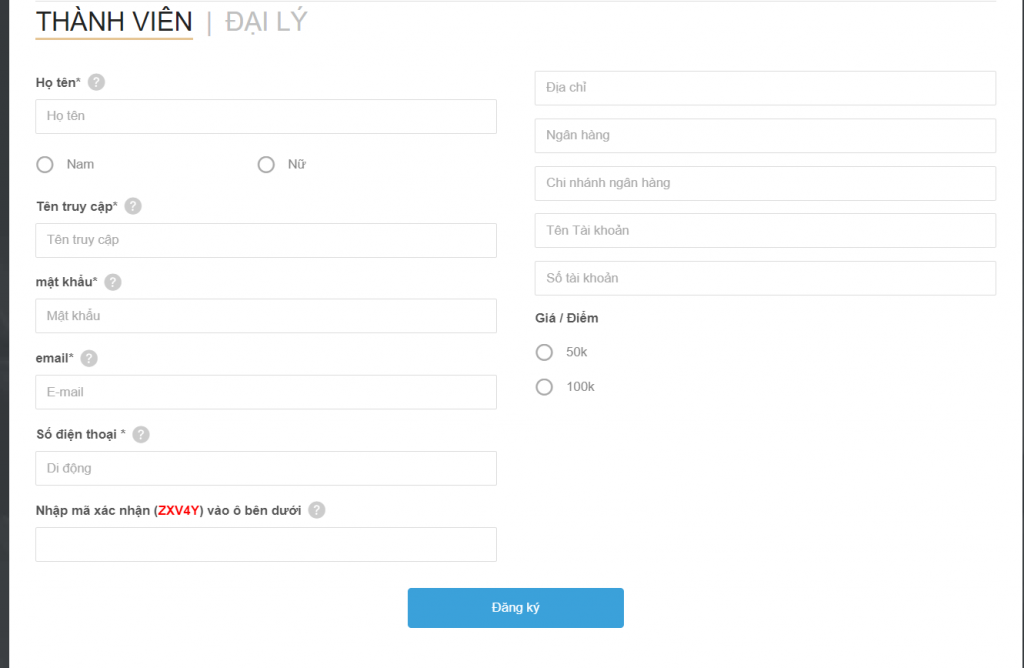Choose the 50k price option
This screenshot has width=1024, height=668.
[544, 352]
